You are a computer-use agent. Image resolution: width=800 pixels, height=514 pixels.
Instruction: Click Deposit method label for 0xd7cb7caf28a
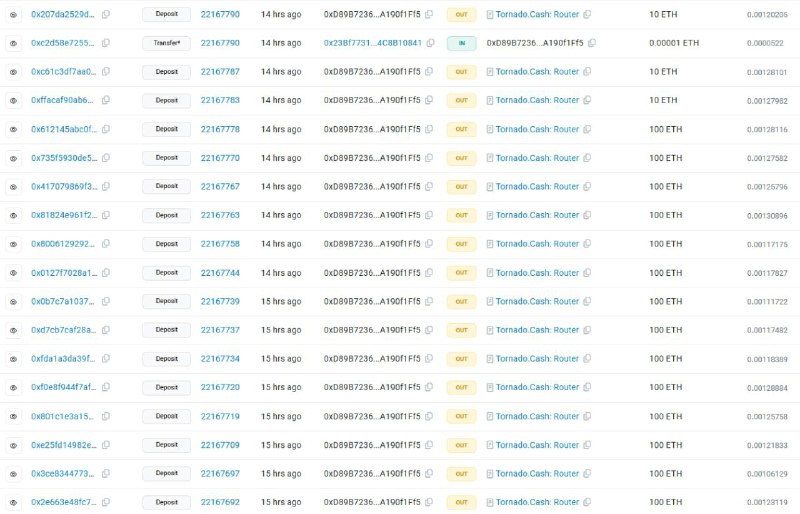coord(166,330)
